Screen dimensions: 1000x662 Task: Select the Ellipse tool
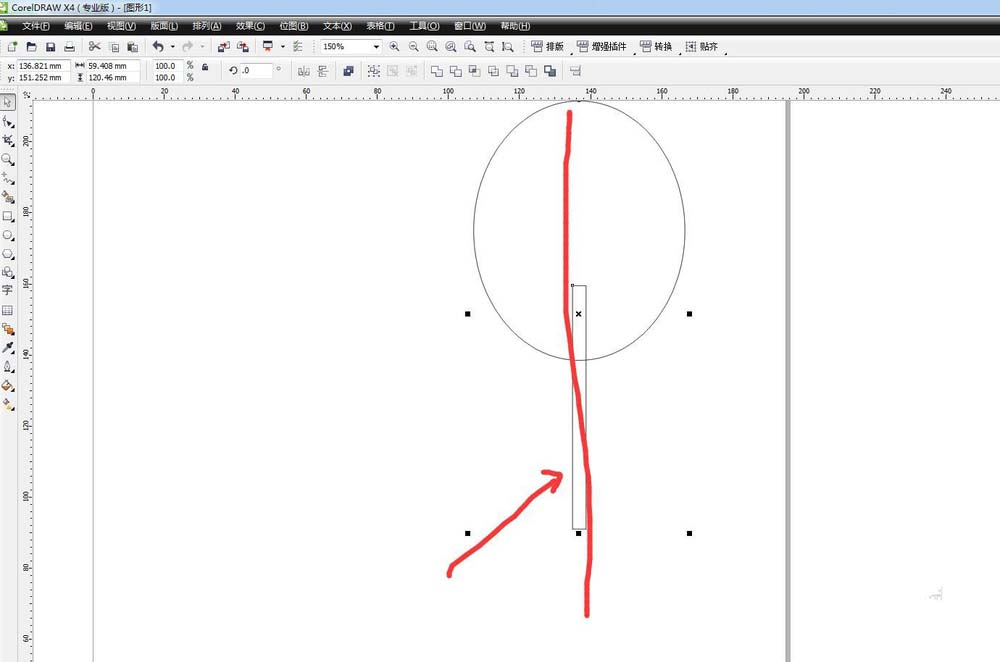point(8,235)
